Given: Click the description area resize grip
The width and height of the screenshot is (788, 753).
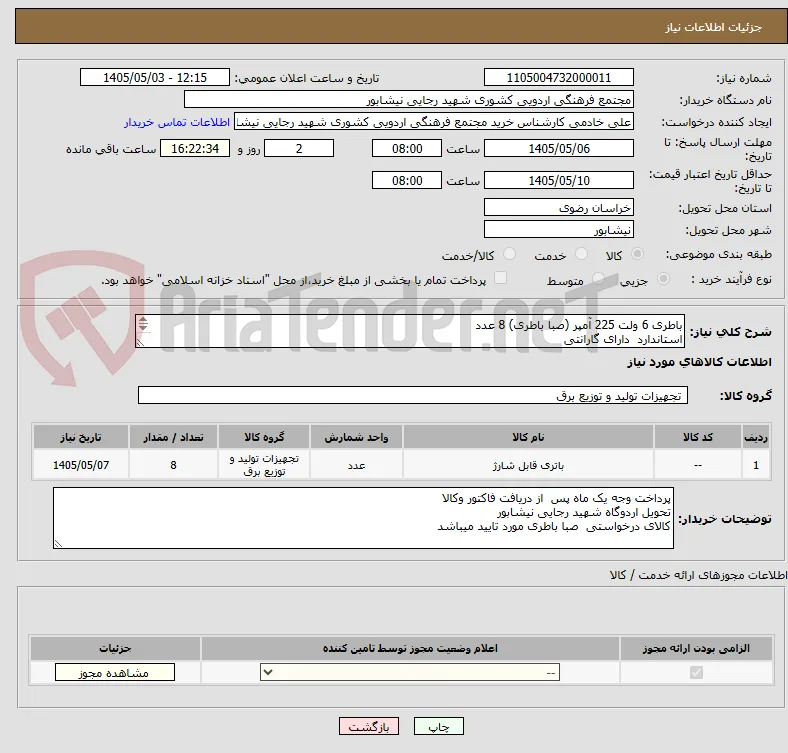Looking at the screenshot, I should [x=140, y=342].
